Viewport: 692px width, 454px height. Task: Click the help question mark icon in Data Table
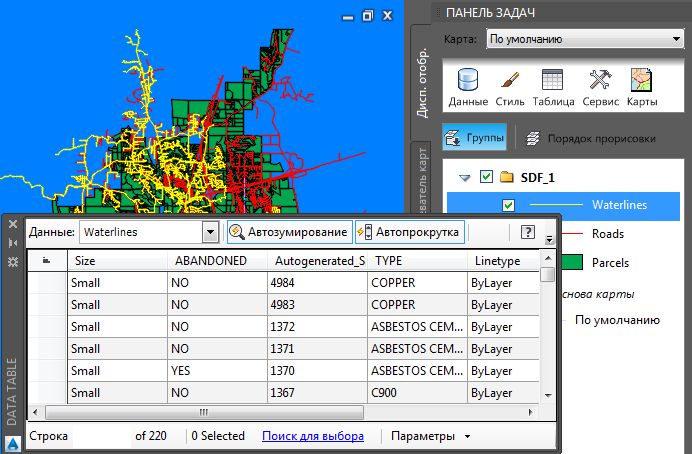528,232
